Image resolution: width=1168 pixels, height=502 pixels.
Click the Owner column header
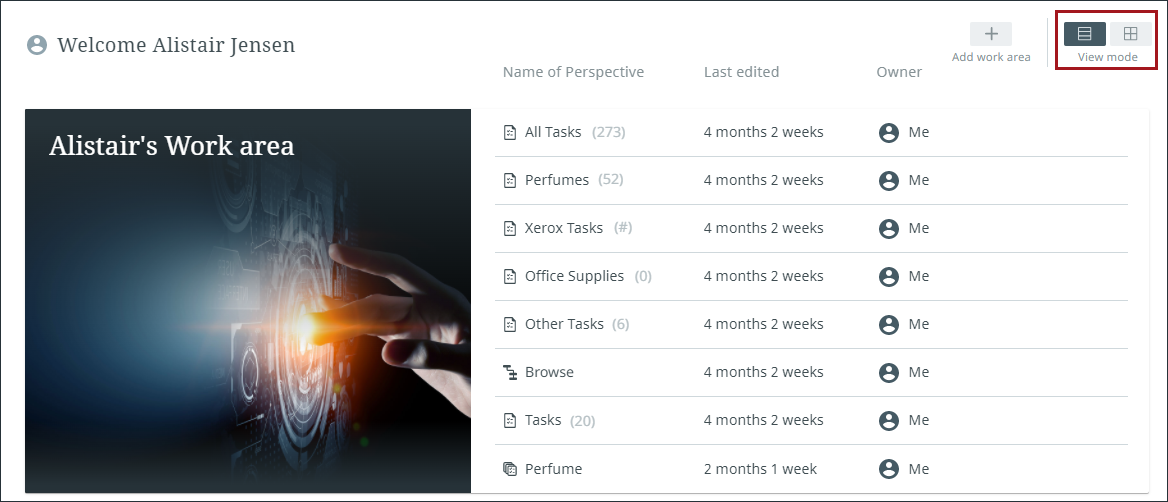[899, 72]
